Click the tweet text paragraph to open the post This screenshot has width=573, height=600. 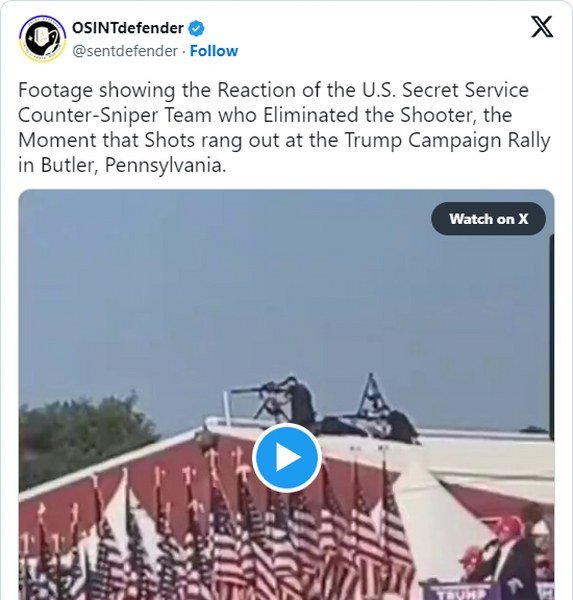[284, 127]
